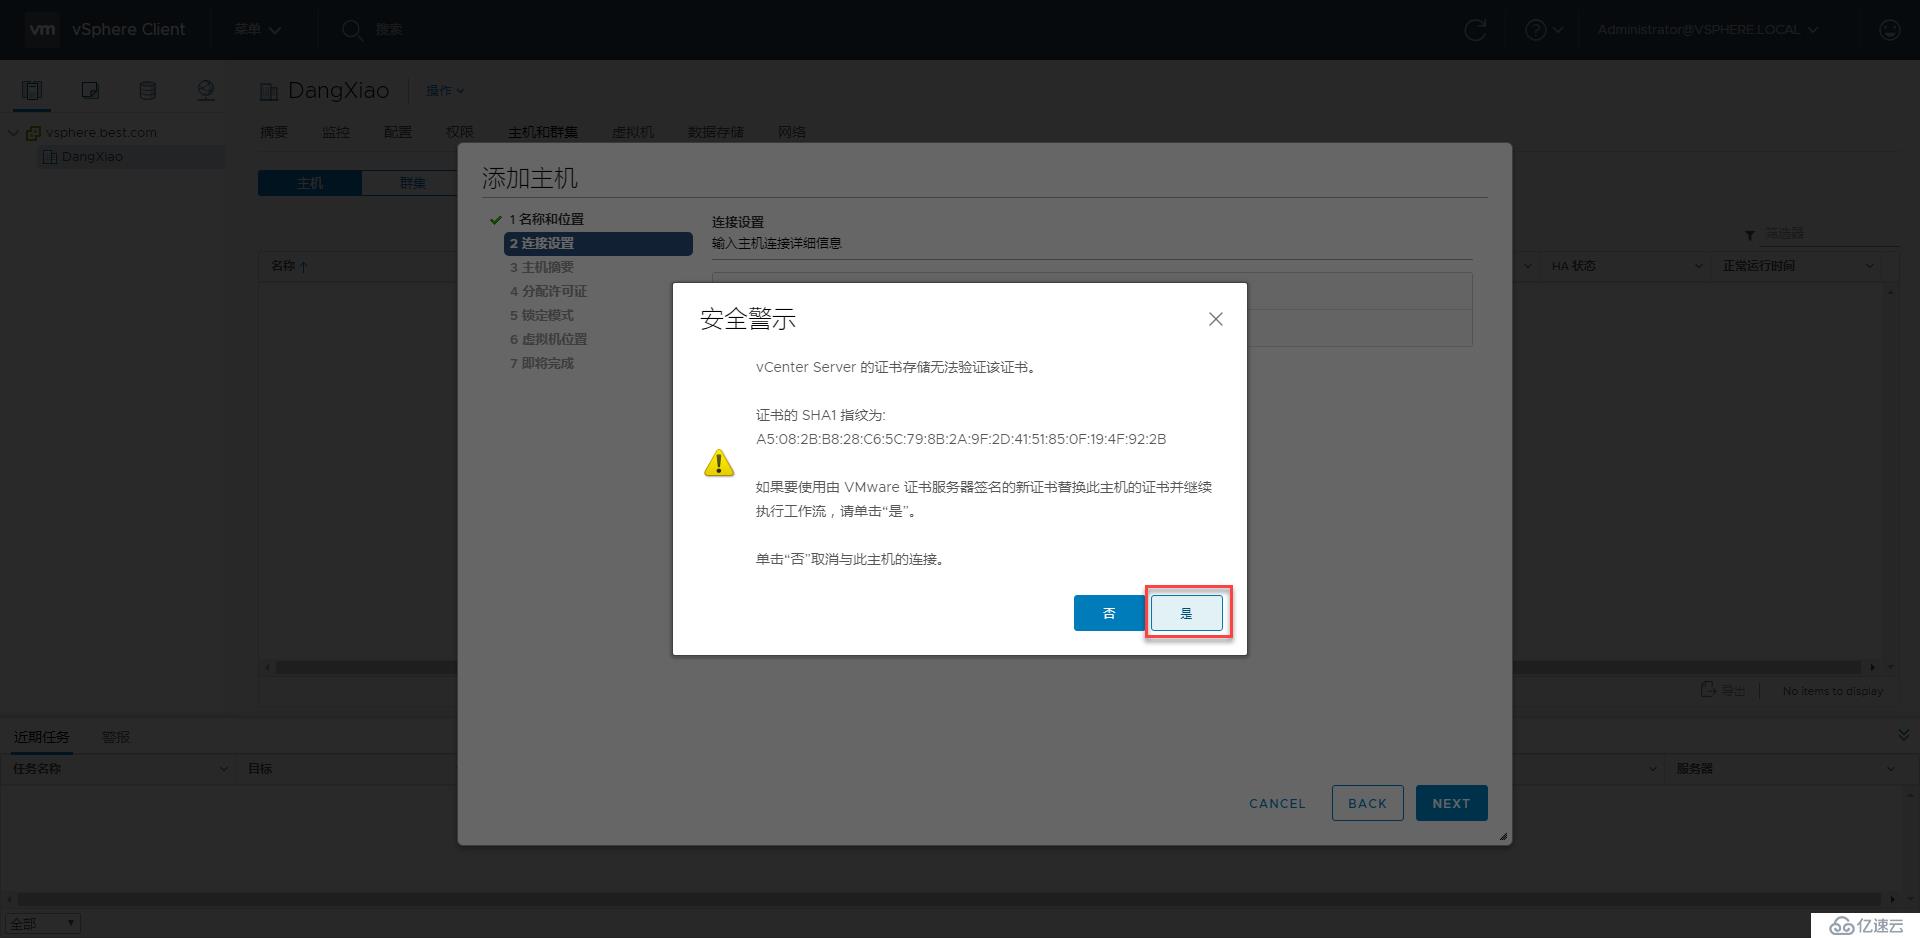
Task: Click CANCEL in the add host wizard
Action: pos(1277,803)
